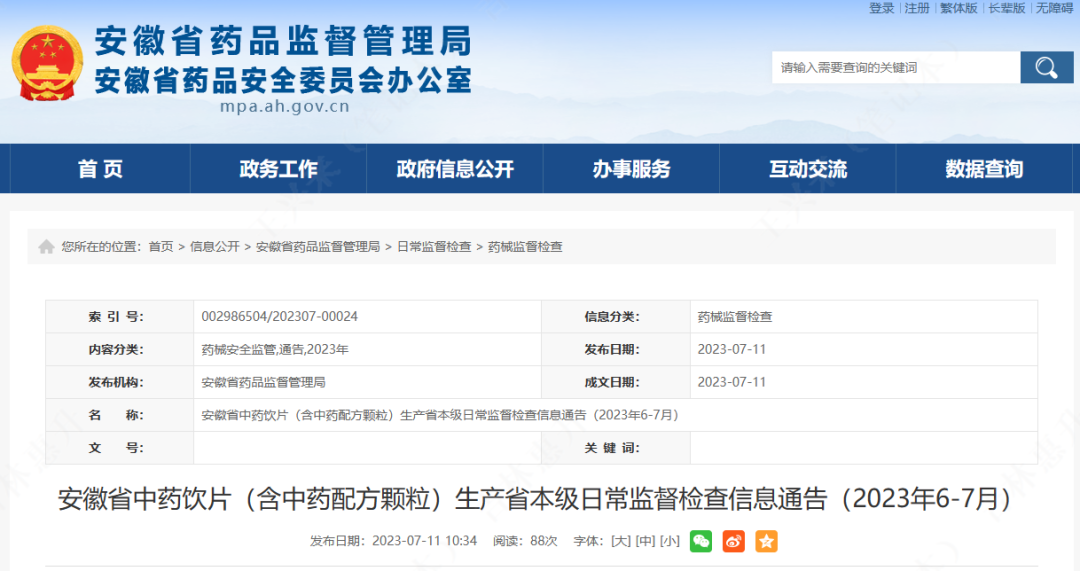
Task: Click the national emblem logo
Action: coord(47,62)
